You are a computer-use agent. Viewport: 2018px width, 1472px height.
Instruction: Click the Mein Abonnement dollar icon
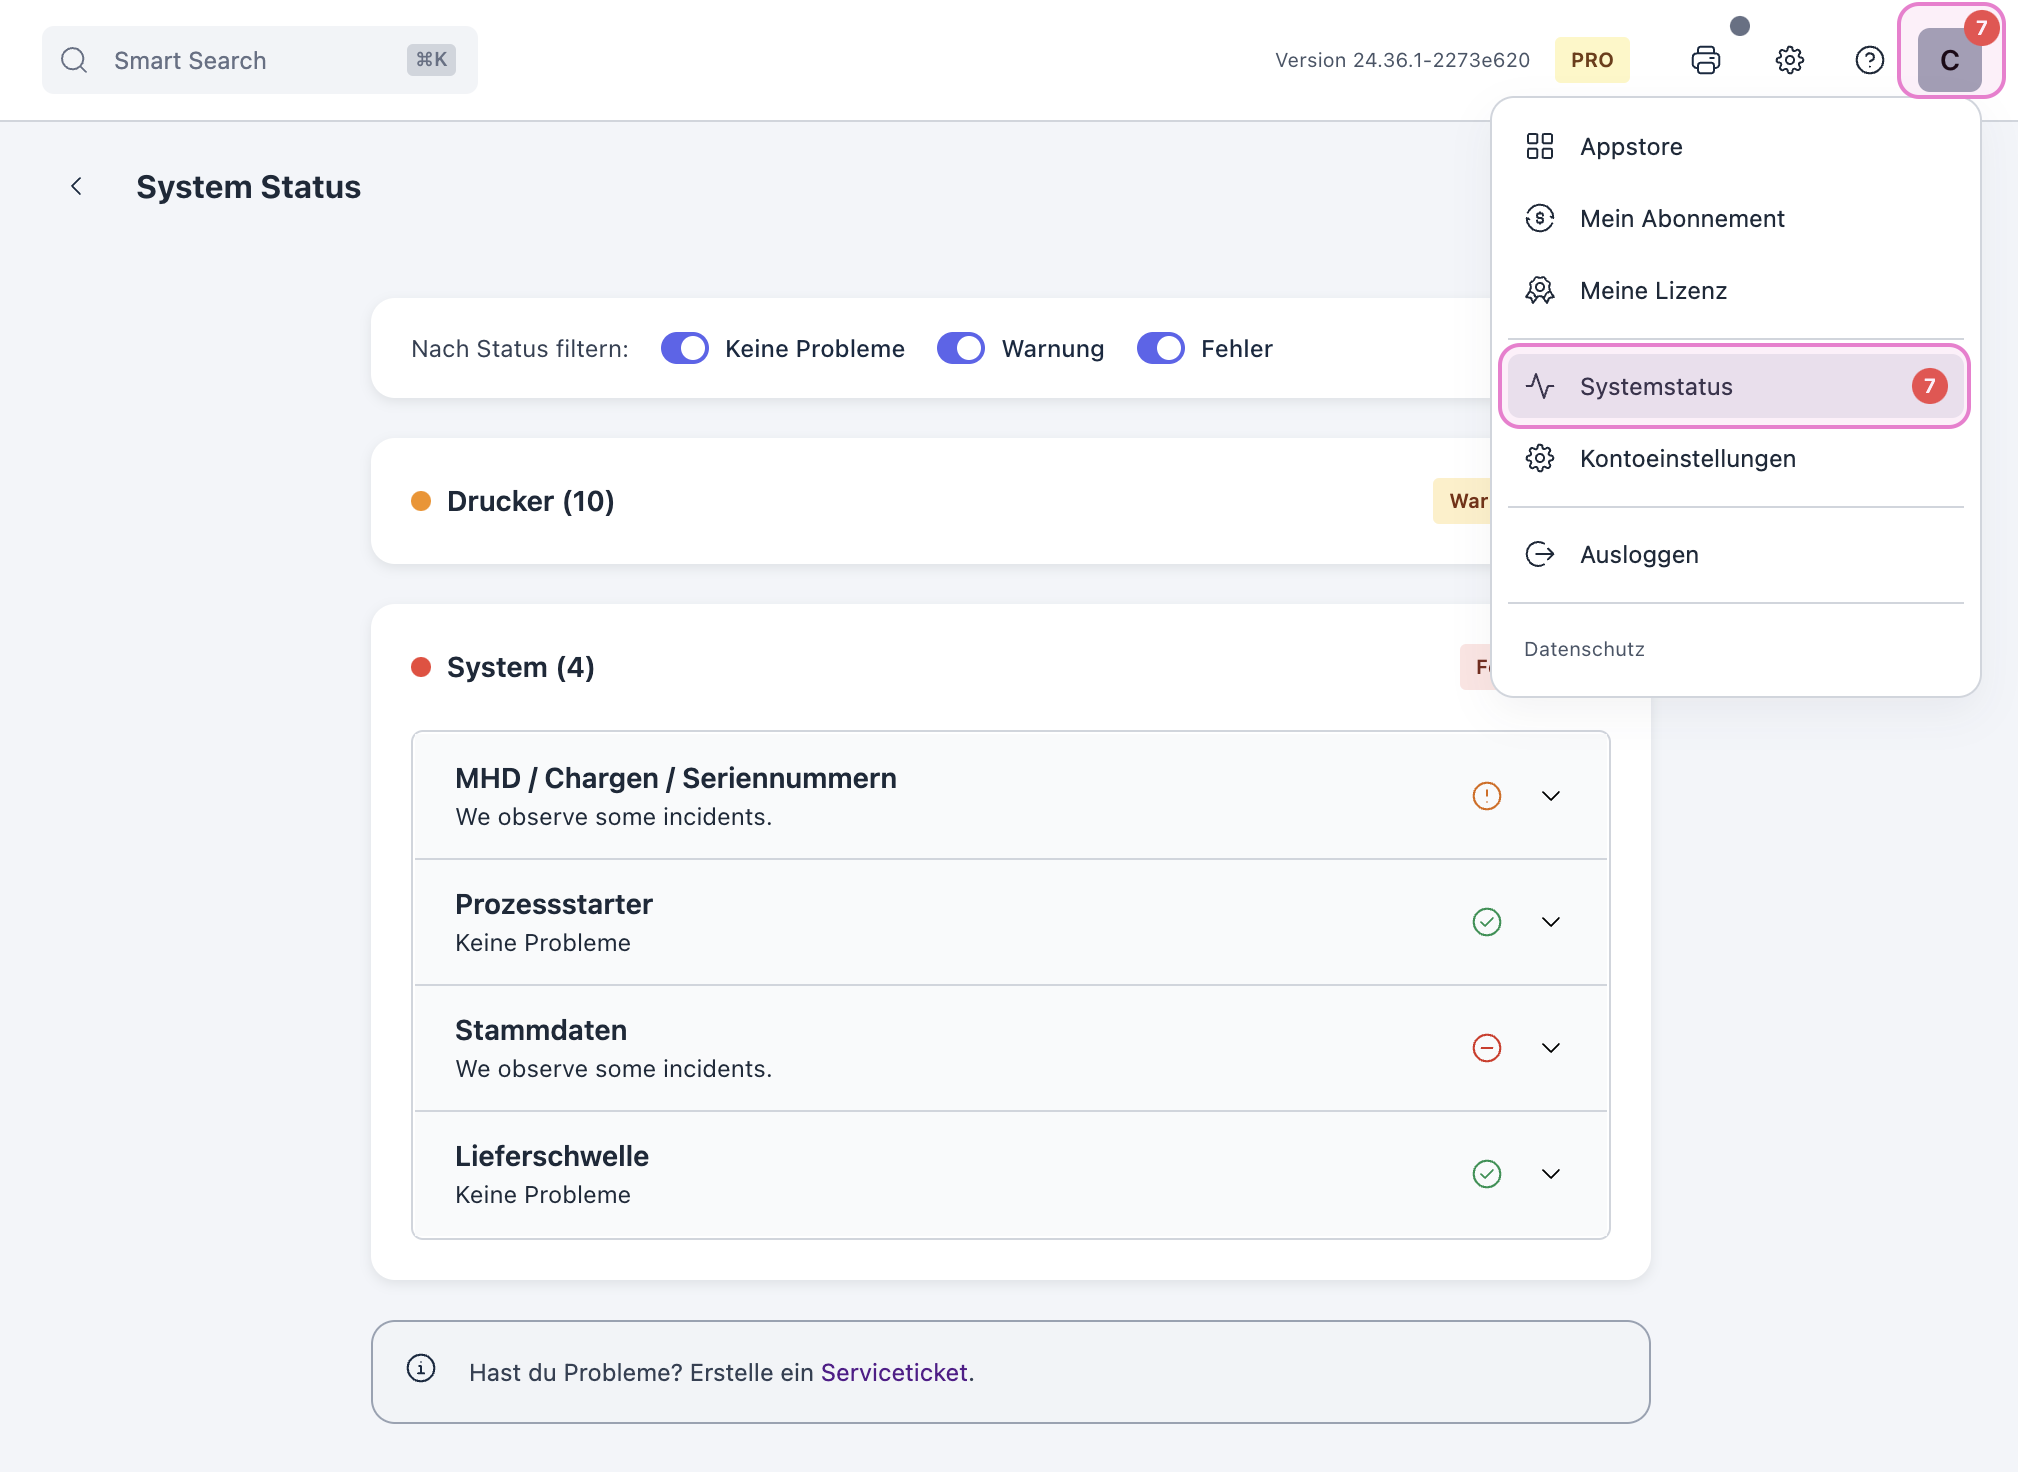[1540, 218]
